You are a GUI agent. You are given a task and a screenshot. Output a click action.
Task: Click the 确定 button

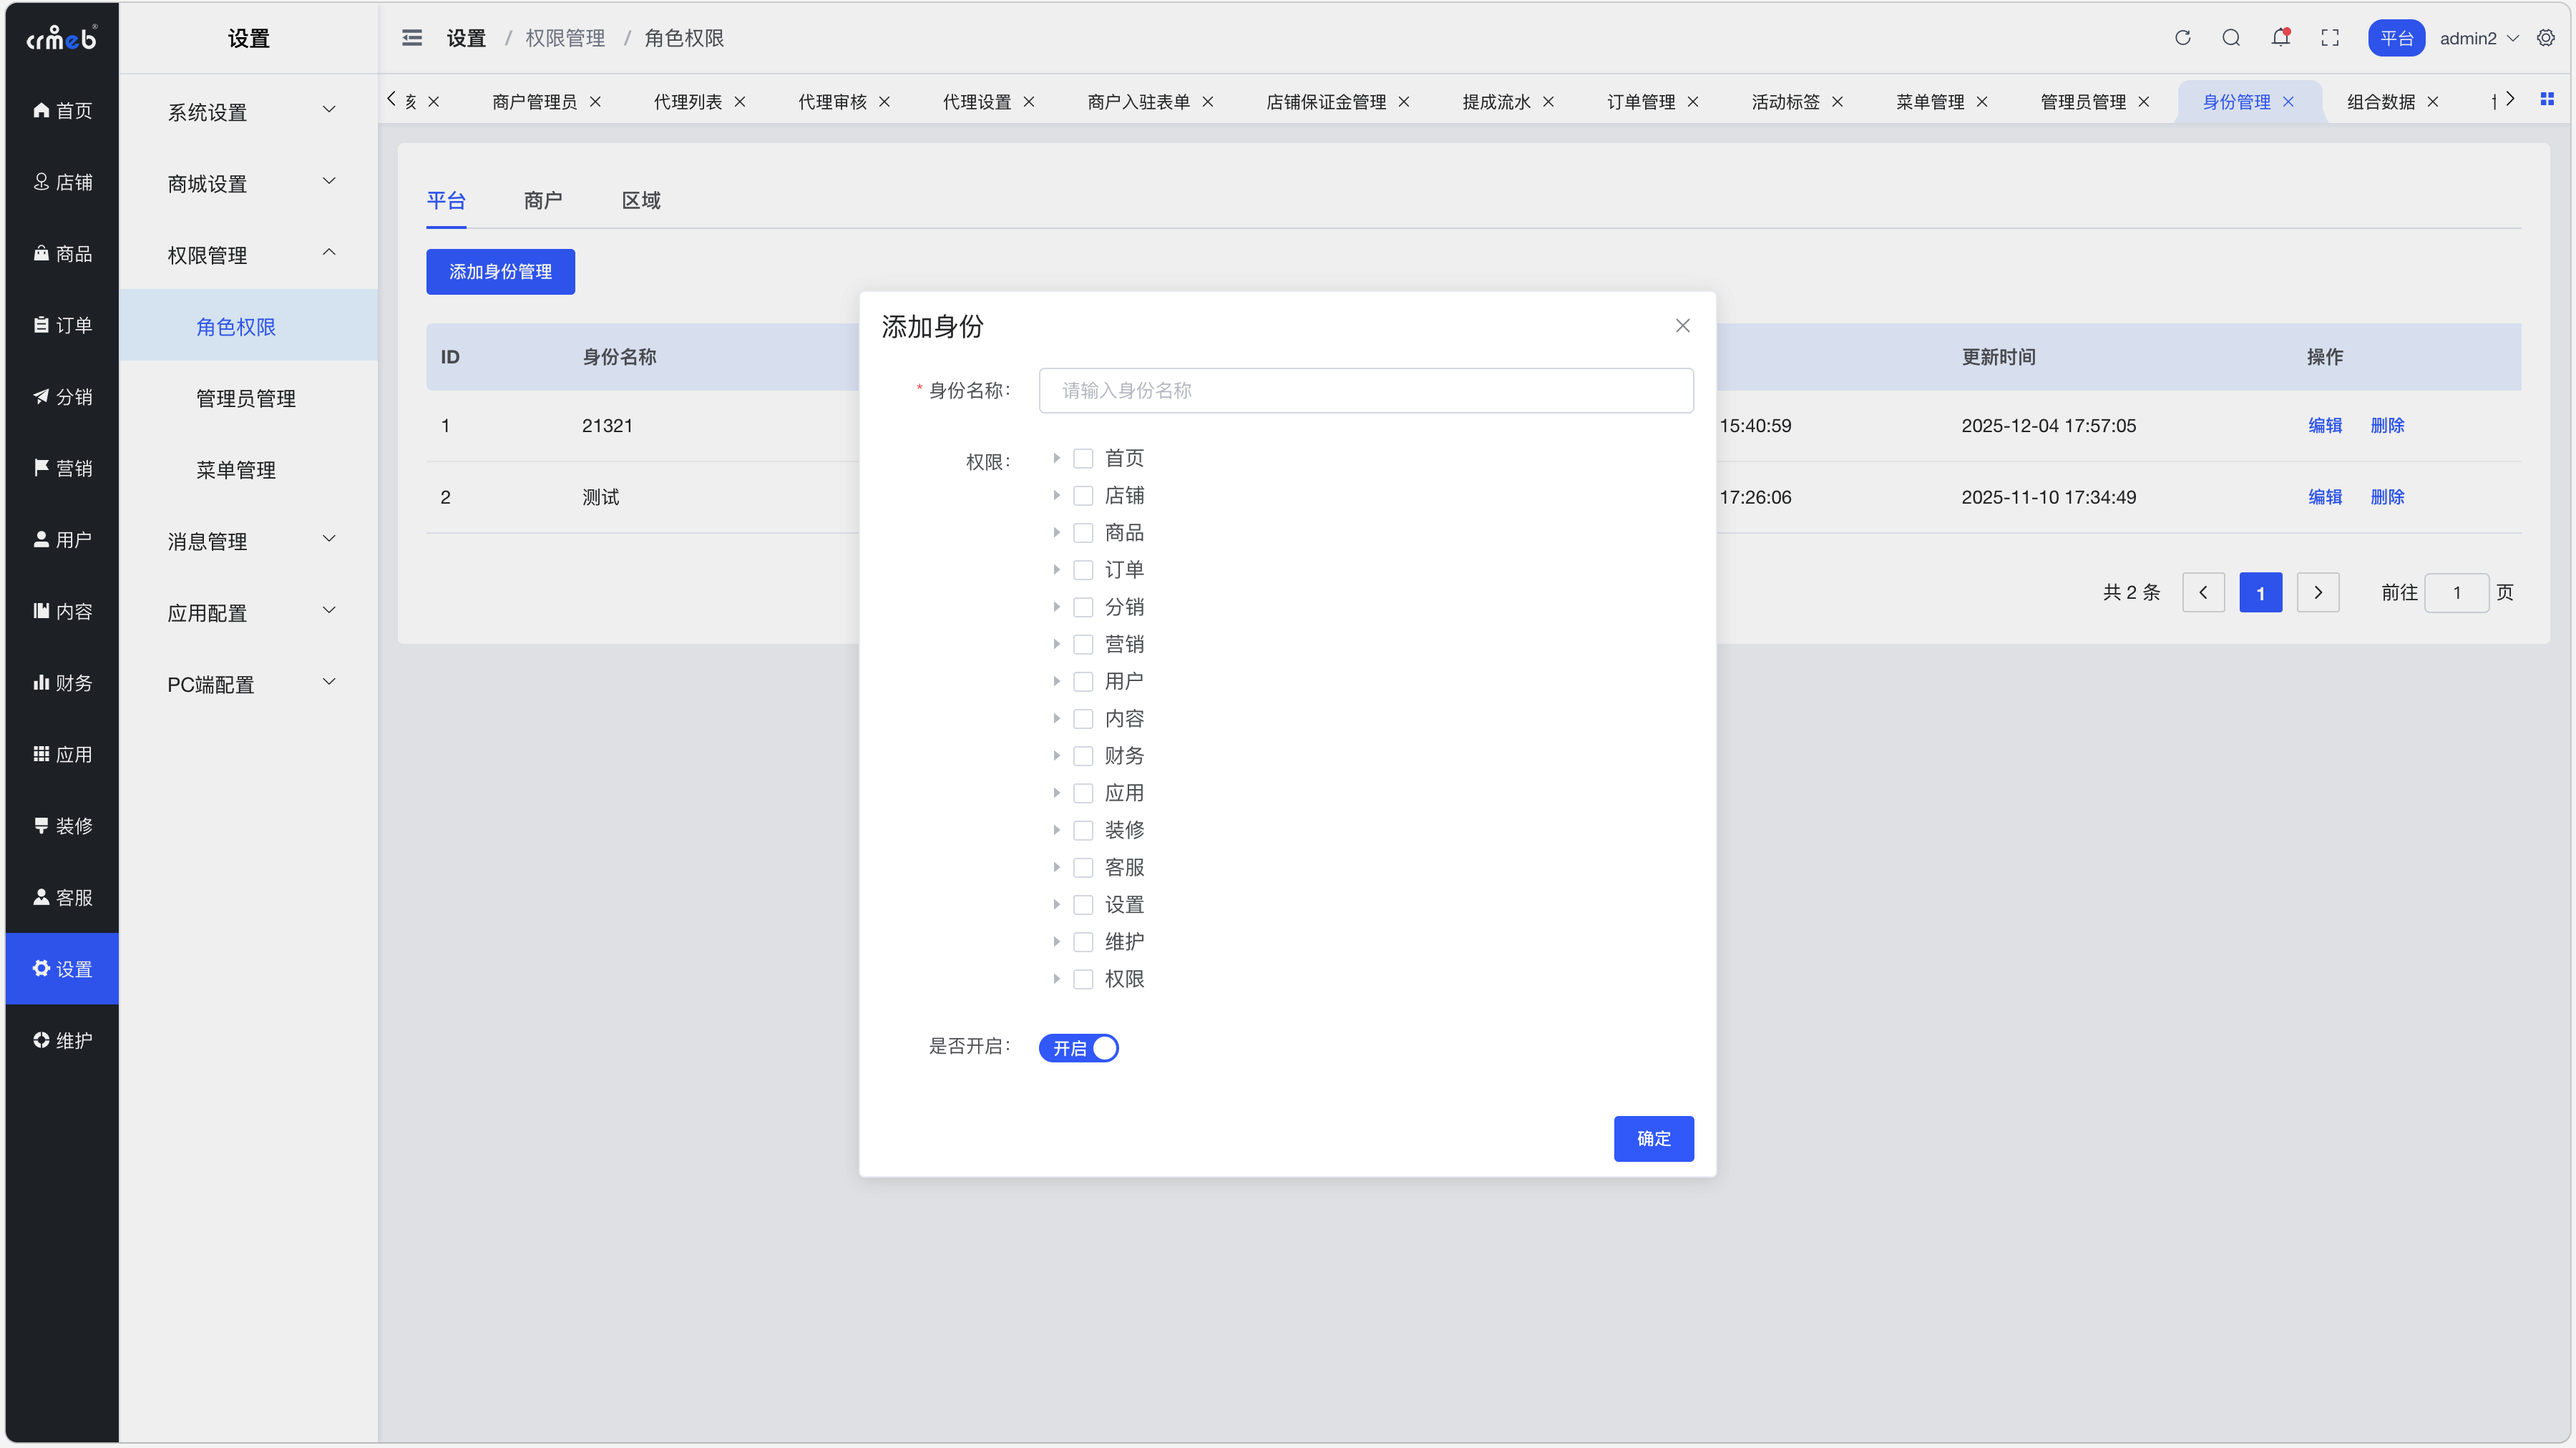pos(1653,1139)
